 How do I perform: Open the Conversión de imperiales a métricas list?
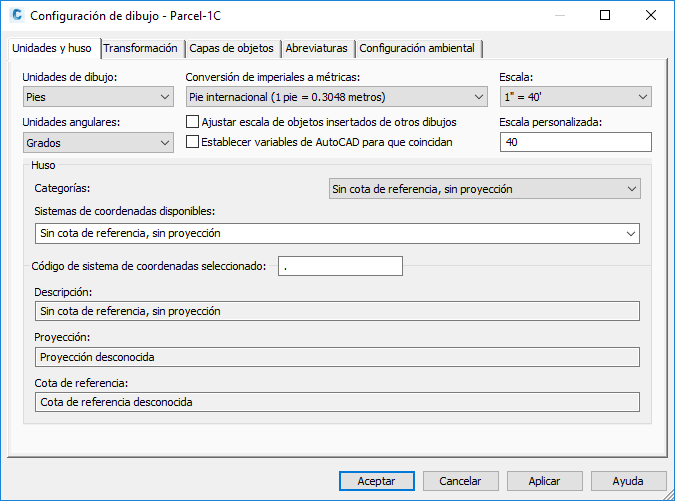[x=337, y=97]
